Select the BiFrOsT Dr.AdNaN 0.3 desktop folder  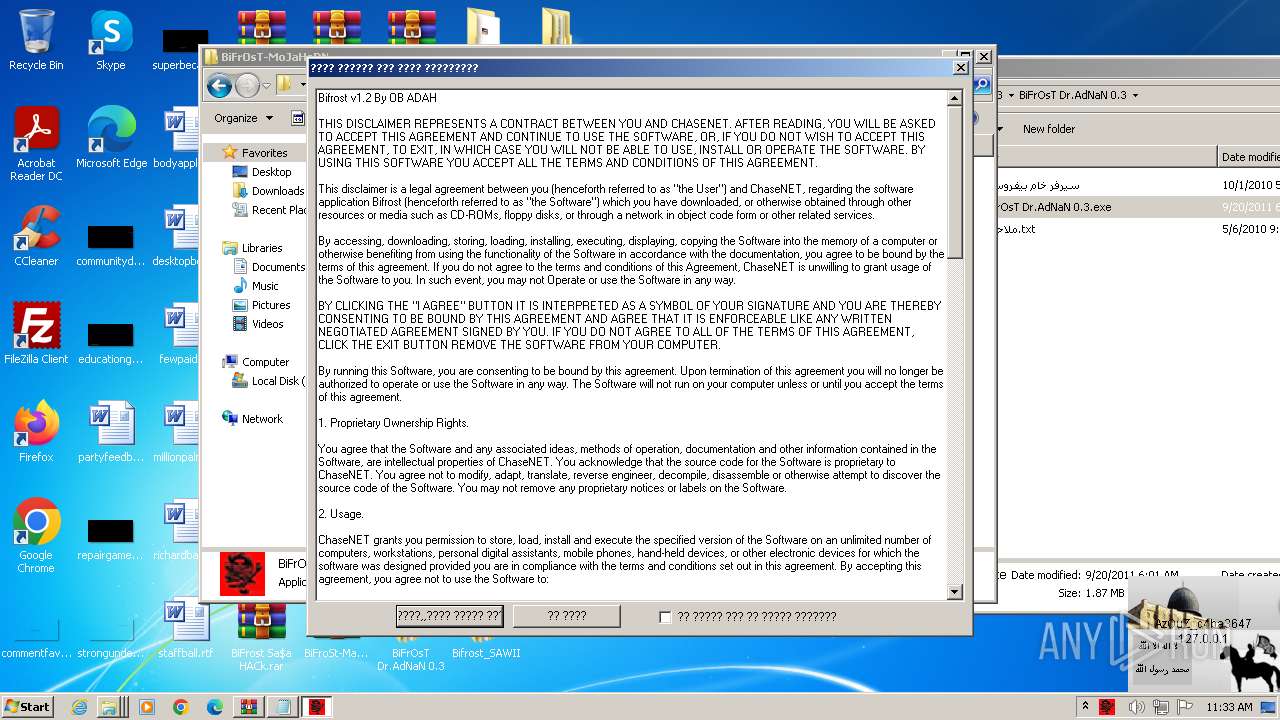411,658
